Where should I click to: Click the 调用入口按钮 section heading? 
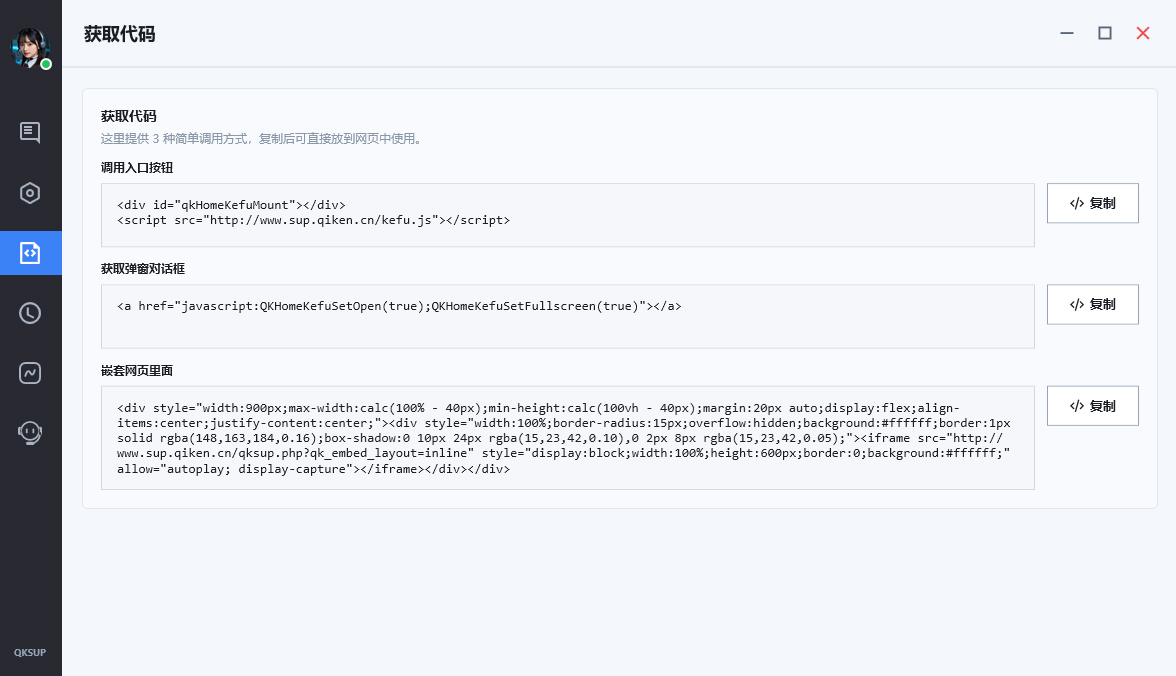(x=137, y=167)
